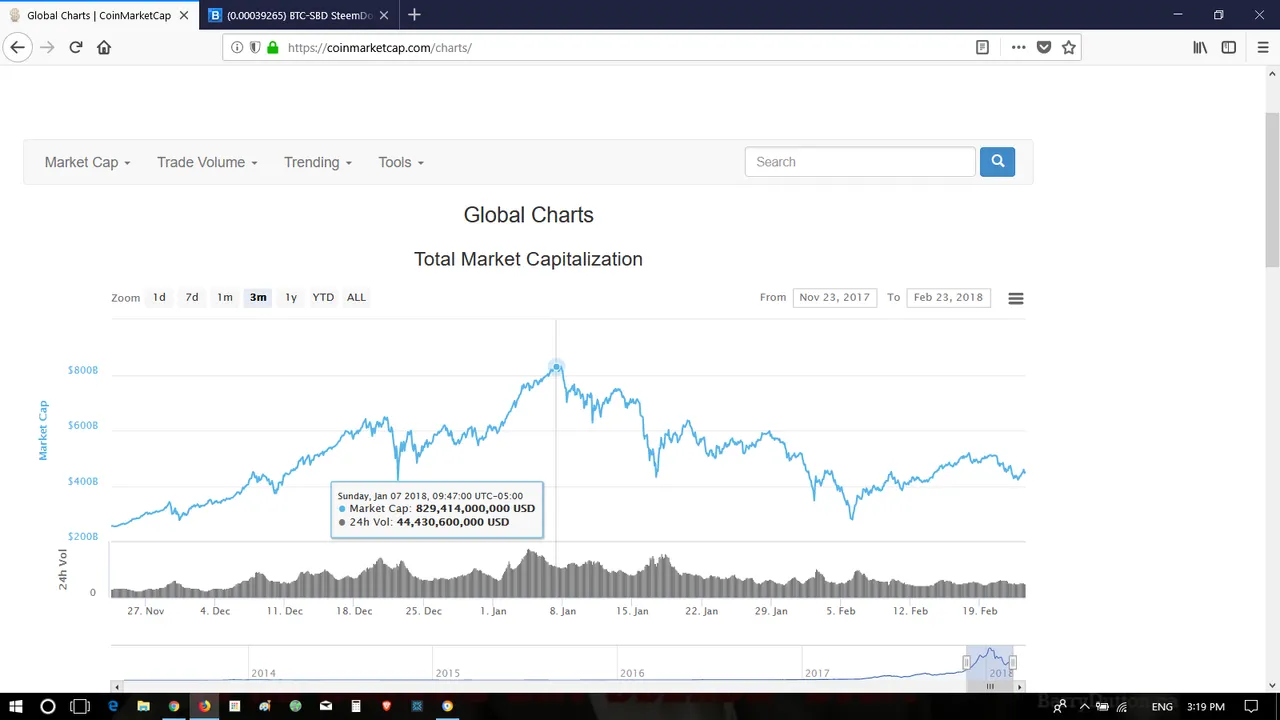
Task: Close the BTC-SBD SteemDollars tab
Action: (x=386, y=16)
